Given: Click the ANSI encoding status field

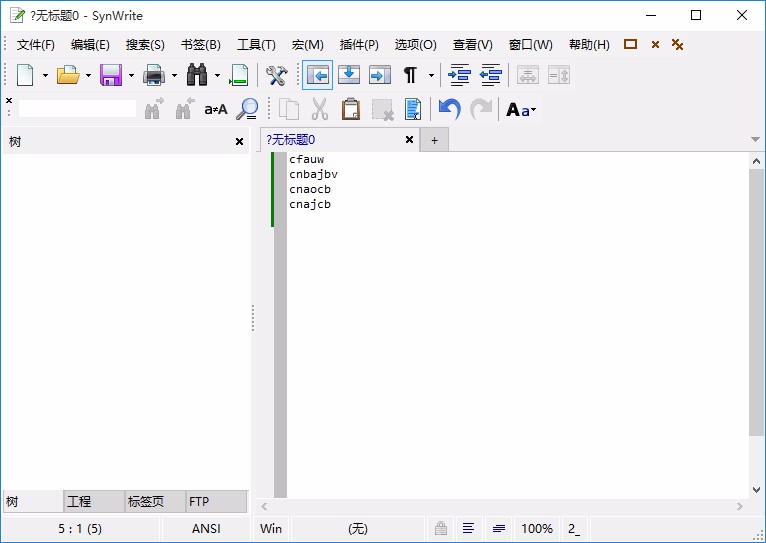Looking at the screenshot, I should pos(206,529).
